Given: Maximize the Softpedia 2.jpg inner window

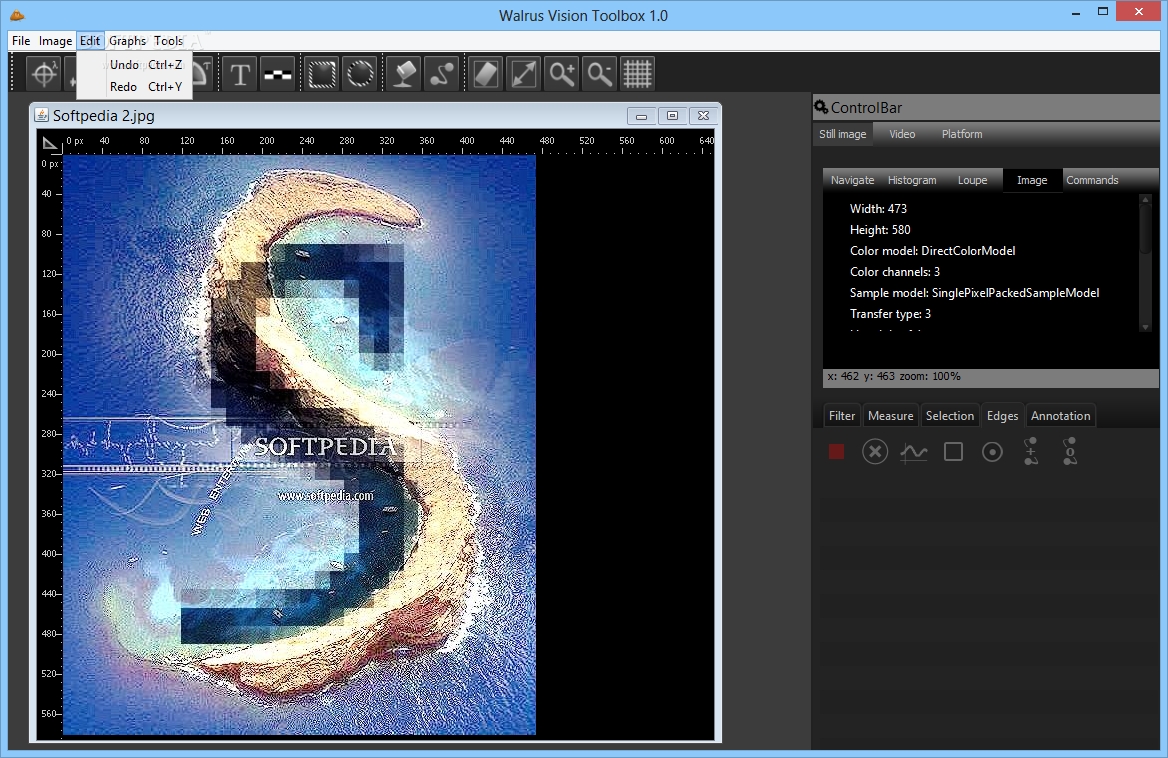Looking at the screenshot, I should click(672, 116).
